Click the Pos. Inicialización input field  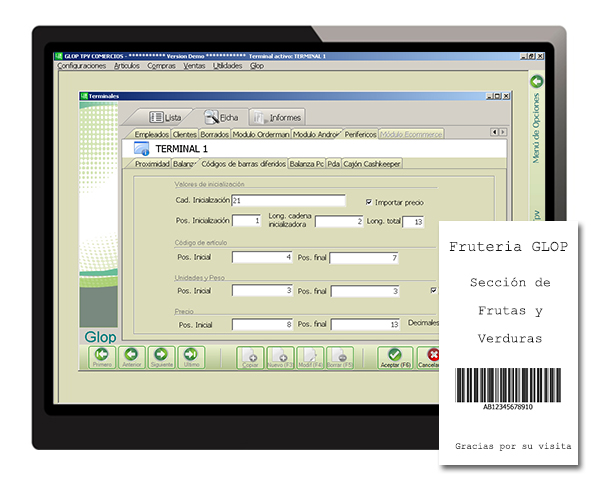[246, 221]
